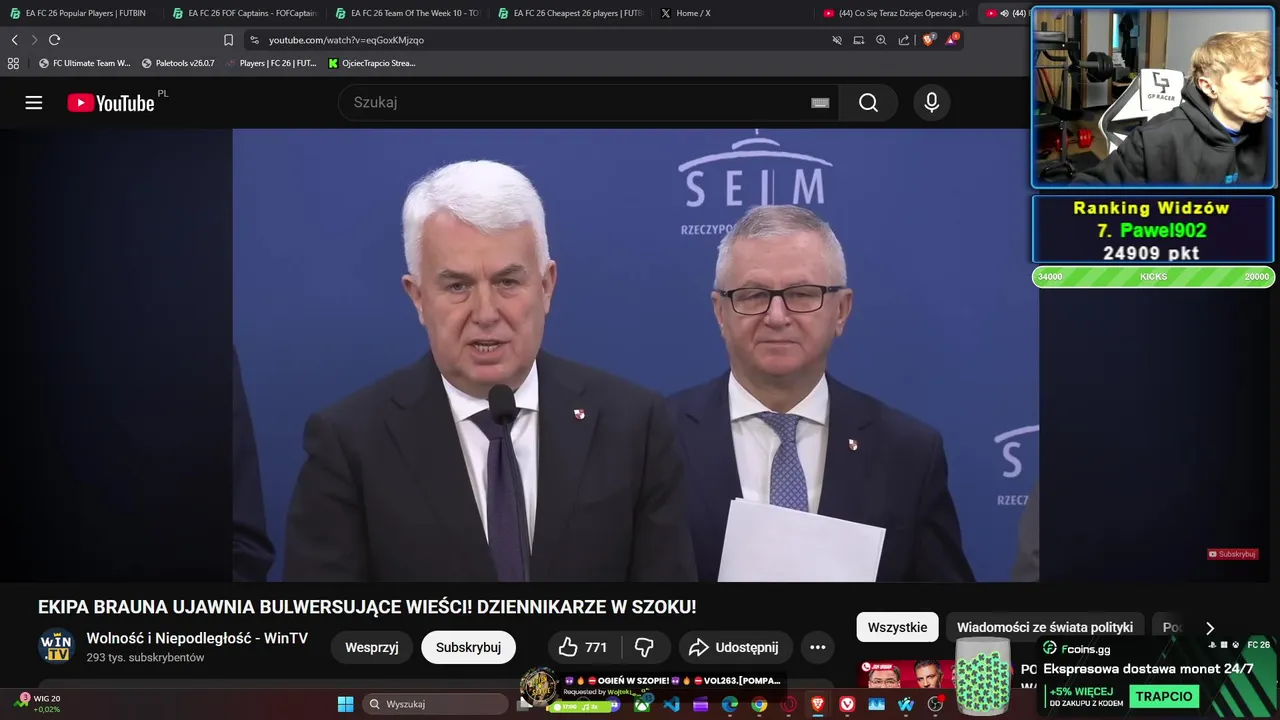The width and height of the screenshot is (1280, 720).
Task: Bookmark this page icon in address bar
Action: click(x=228, y=40)
